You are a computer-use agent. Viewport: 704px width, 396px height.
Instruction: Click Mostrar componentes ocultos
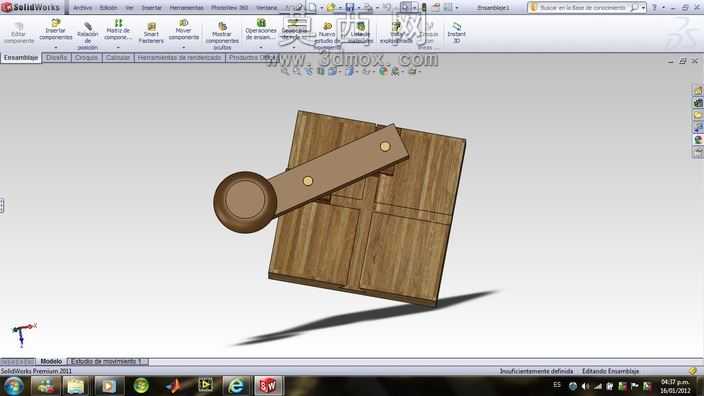click(222, 36)
